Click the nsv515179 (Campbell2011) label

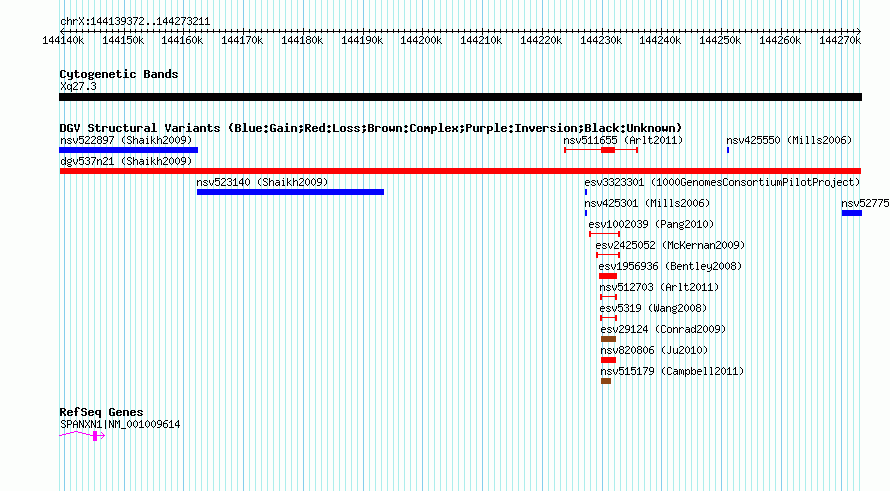pyautogui.click(x=672, y=371)
